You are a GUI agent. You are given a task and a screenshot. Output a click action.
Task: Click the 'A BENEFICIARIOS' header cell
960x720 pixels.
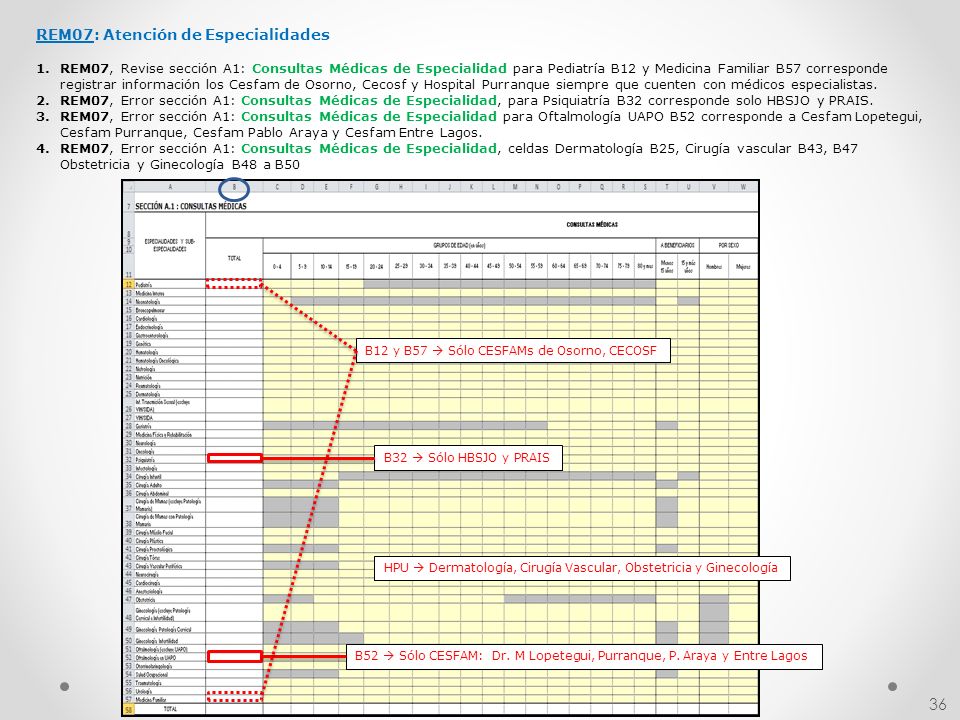coord(677,246)
